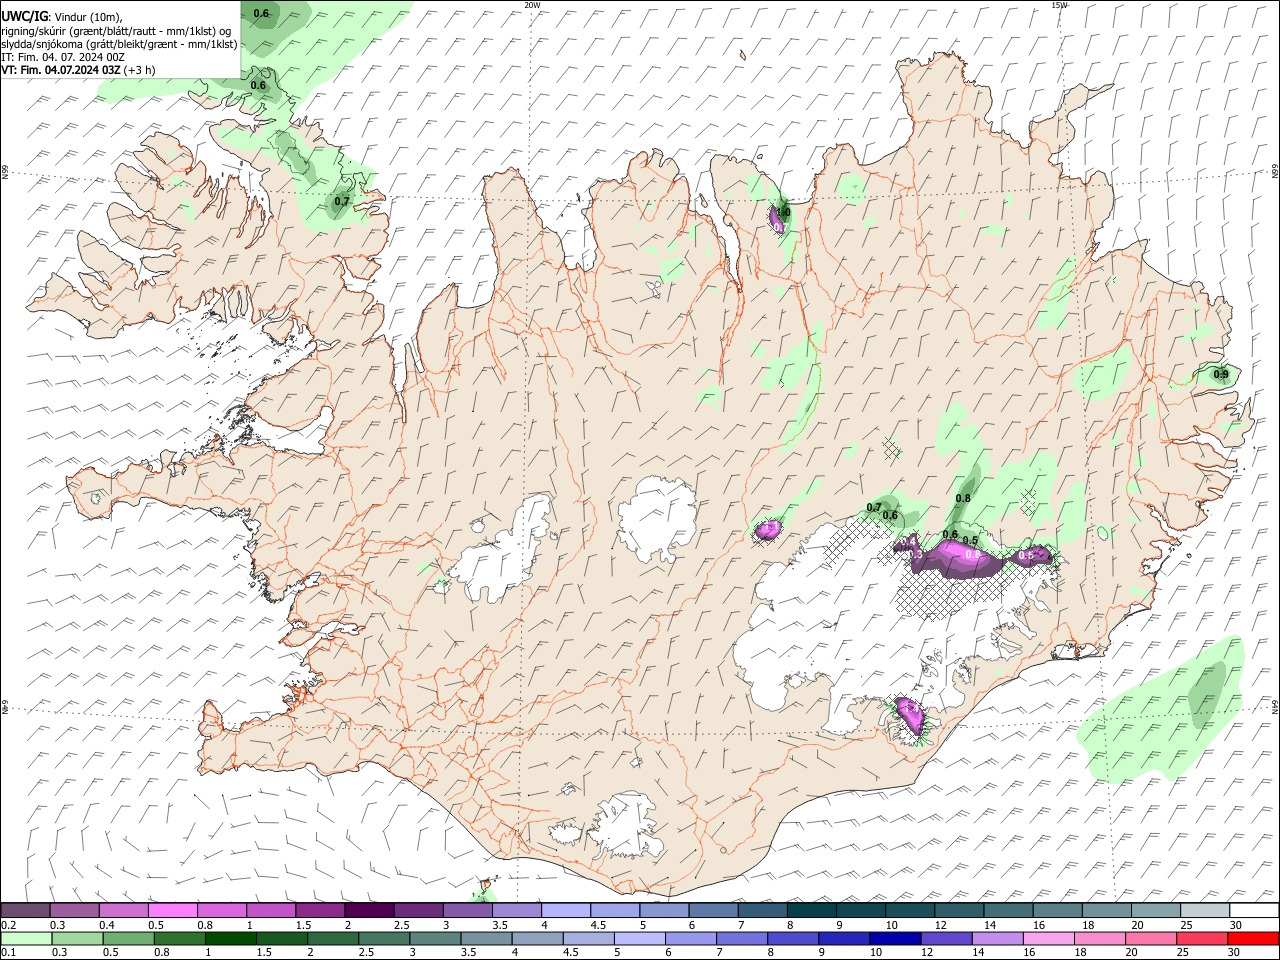Click the violet 14–16 rain legend swatch
The image size is (1280, 960).
[x=996, y=938]
